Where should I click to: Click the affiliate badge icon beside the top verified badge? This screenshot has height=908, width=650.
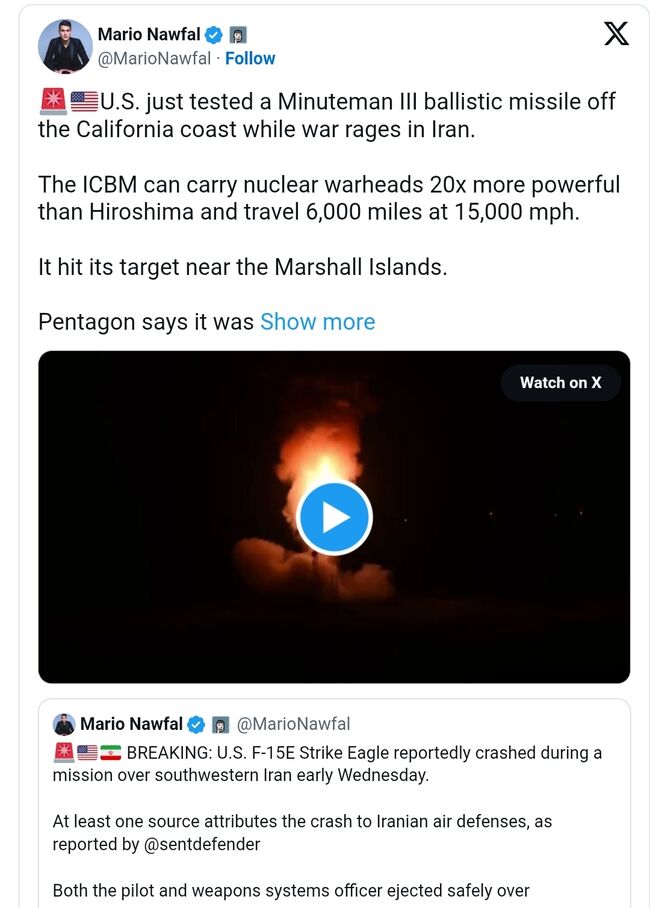238,35
